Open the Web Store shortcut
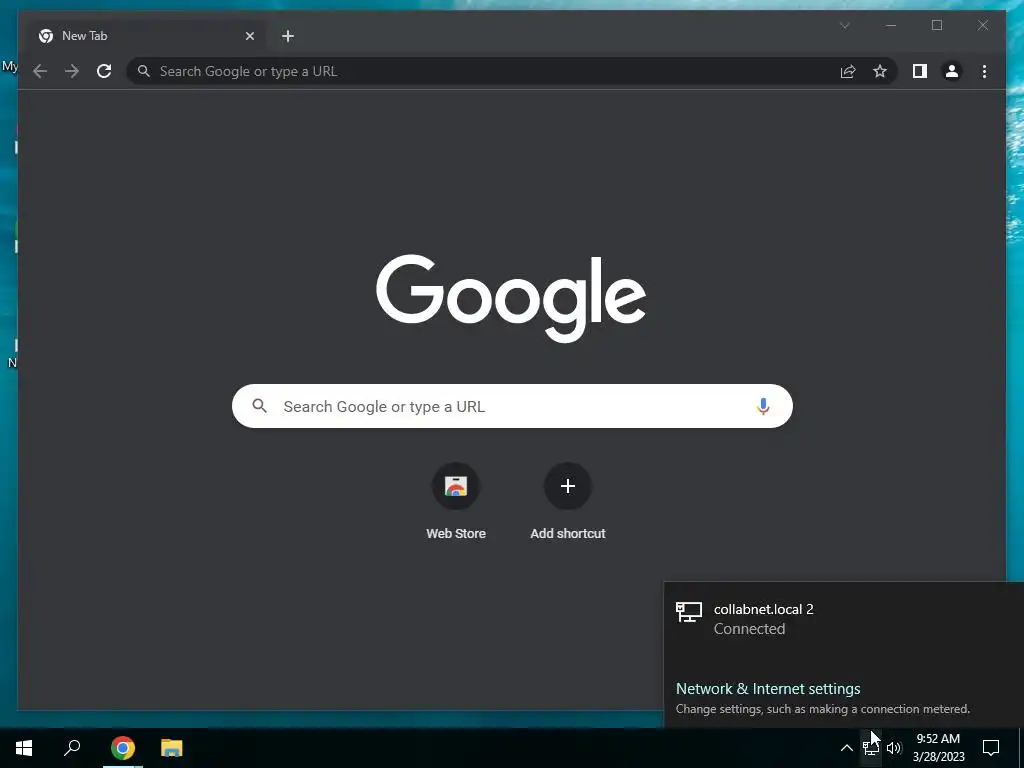Image resolution: width=1024 pixels, height=768 pixels. tap(456, 502)
